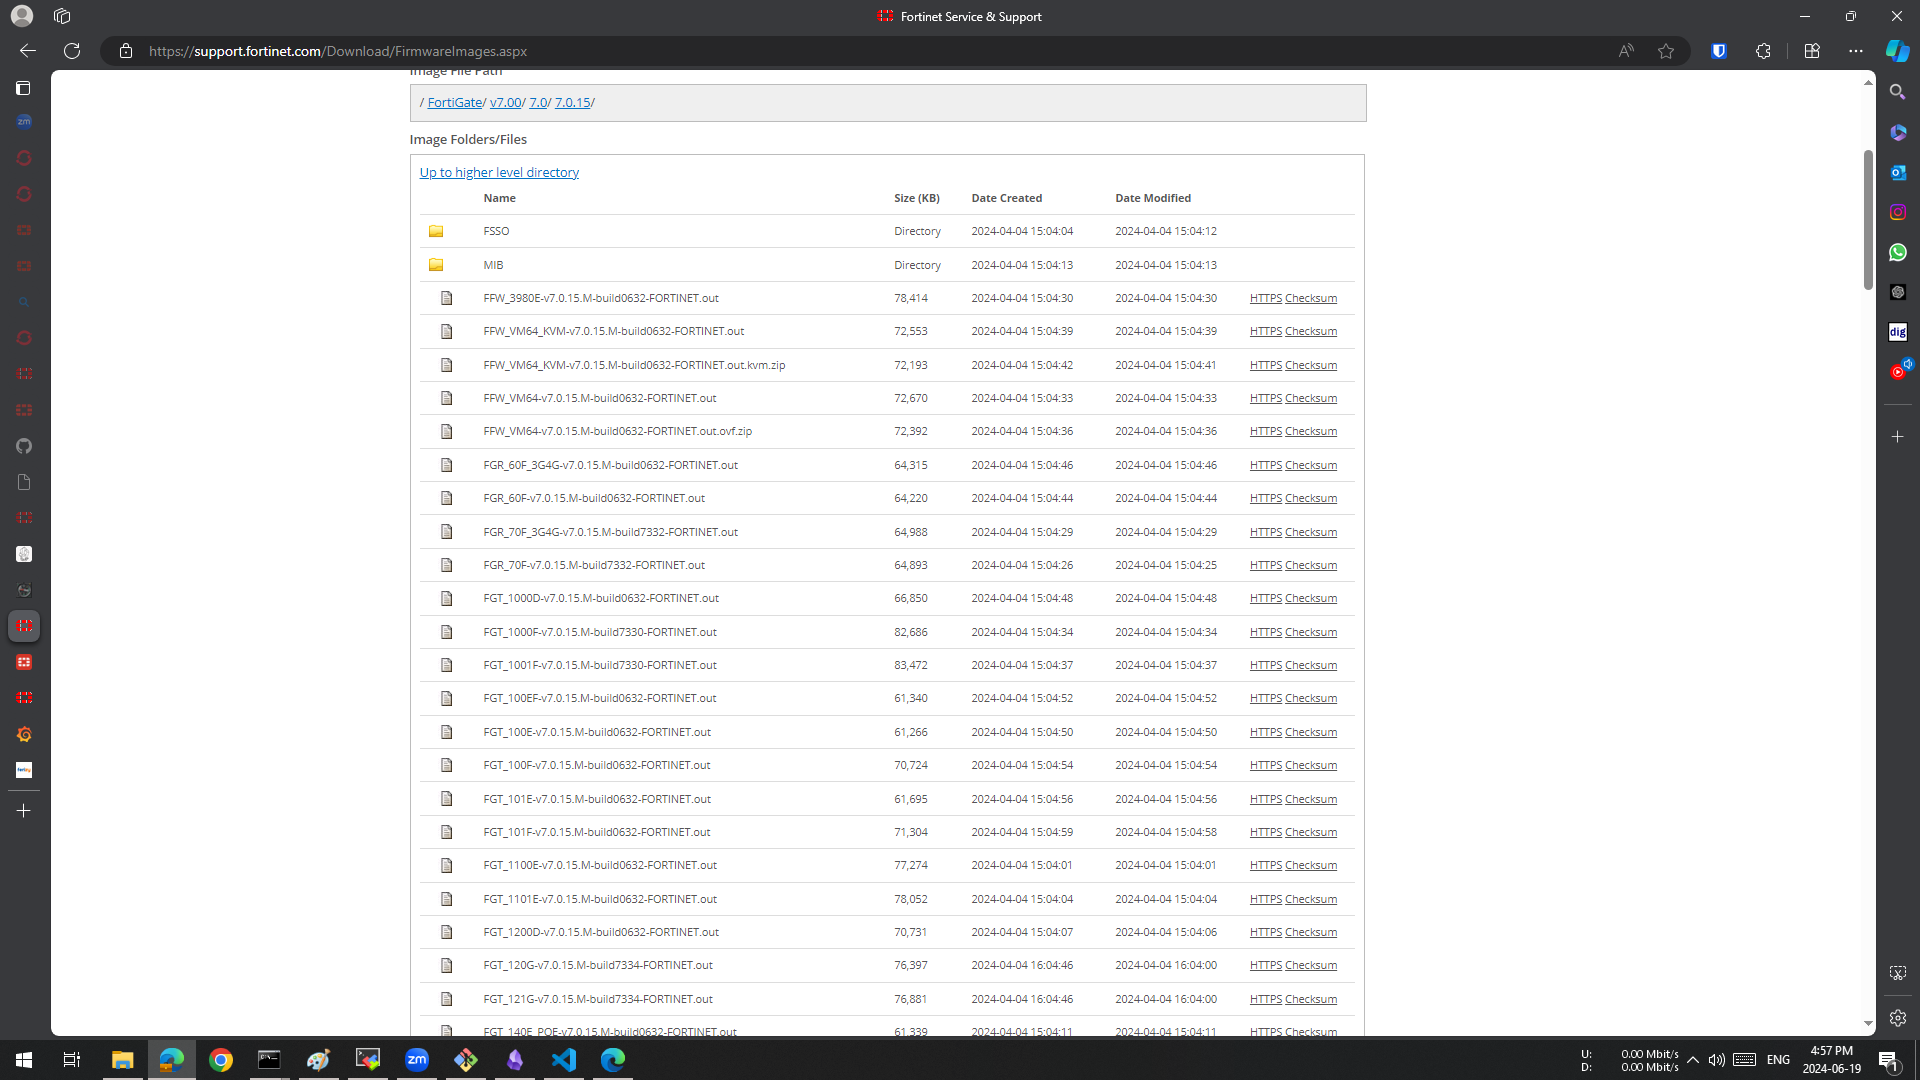Open Checksum for FGT_100F firmware

1311,765
